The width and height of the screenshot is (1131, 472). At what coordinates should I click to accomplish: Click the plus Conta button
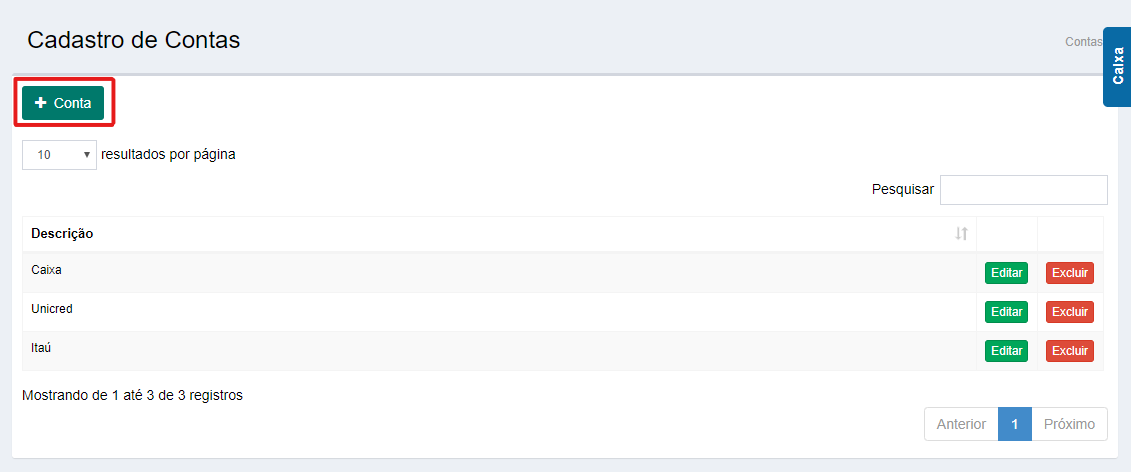coord(63,103)
